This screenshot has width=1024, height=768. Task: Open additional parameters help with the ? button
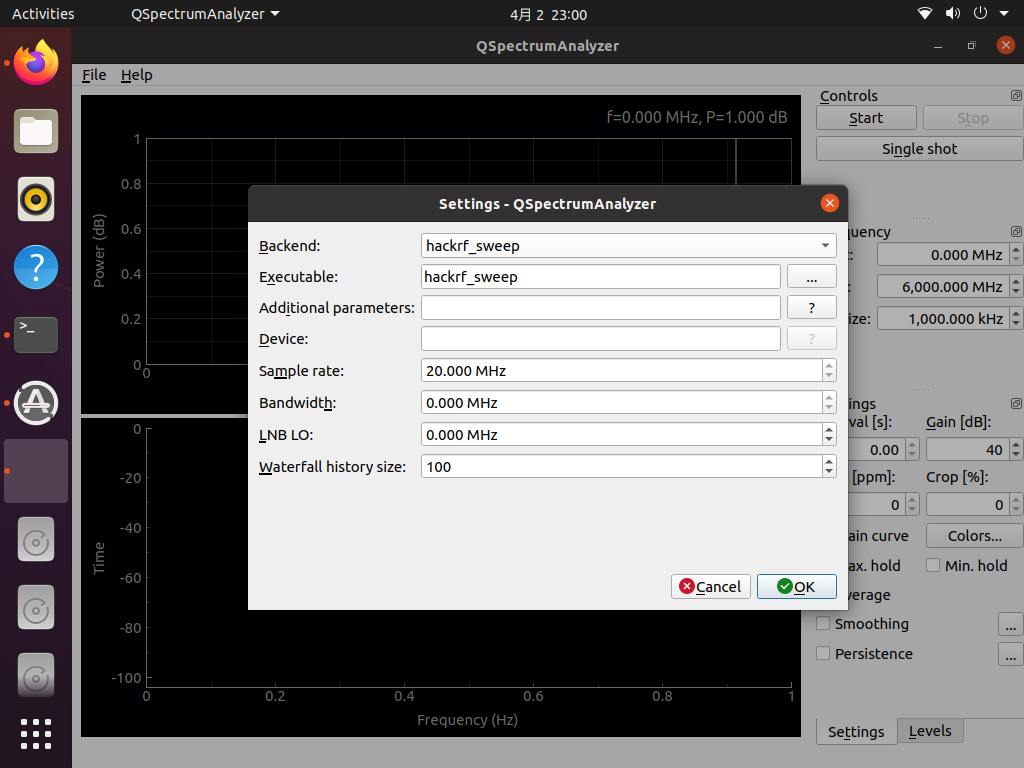click(x=811, y=307)
